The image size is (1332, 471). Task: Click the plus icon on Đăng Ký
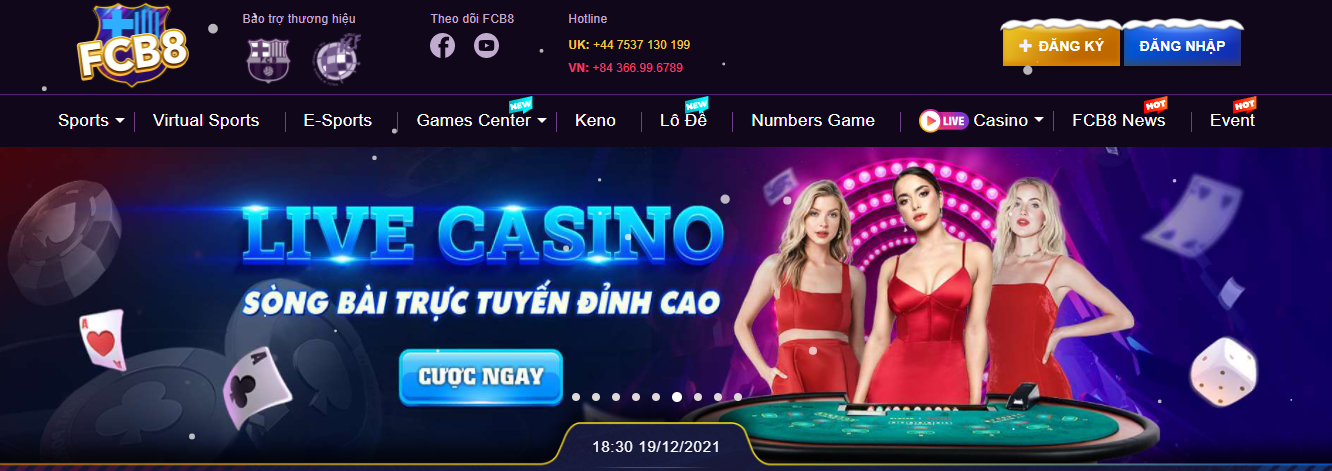click(1025, 46)
